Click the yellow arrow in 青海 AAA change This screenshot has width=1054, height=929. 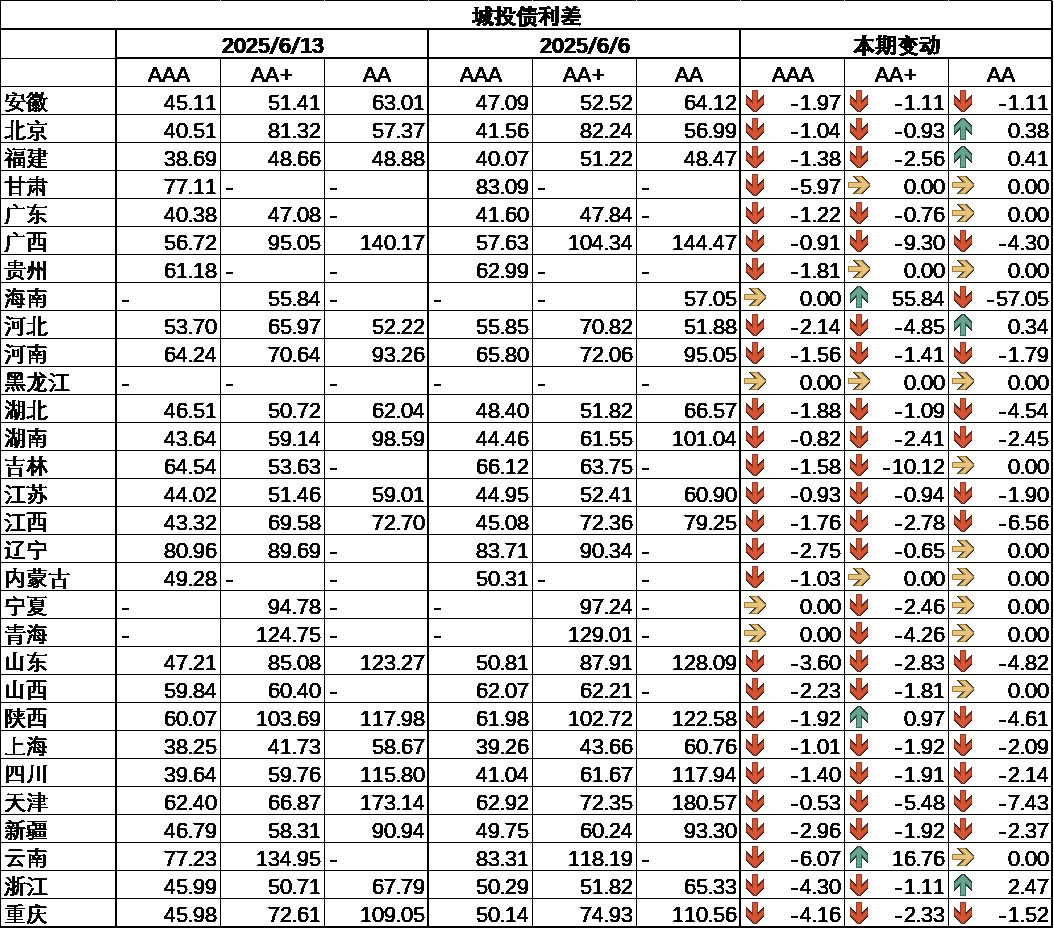pyautogui.click(x=755, y=634)
